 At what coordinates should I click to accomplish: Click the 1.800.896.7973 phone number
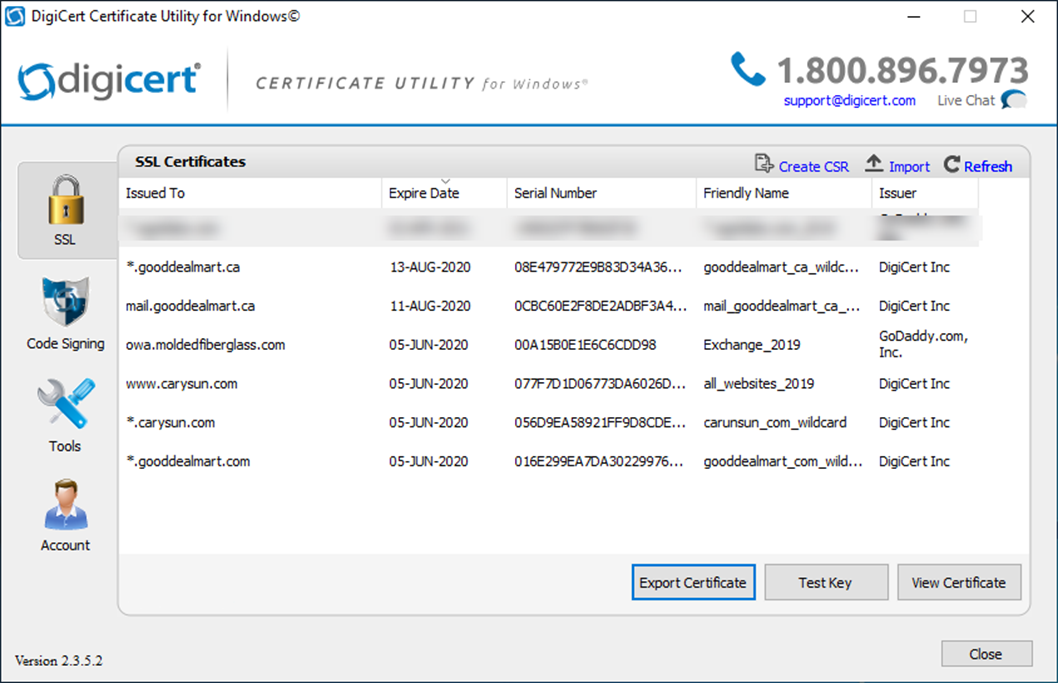(x=903, y=70)
